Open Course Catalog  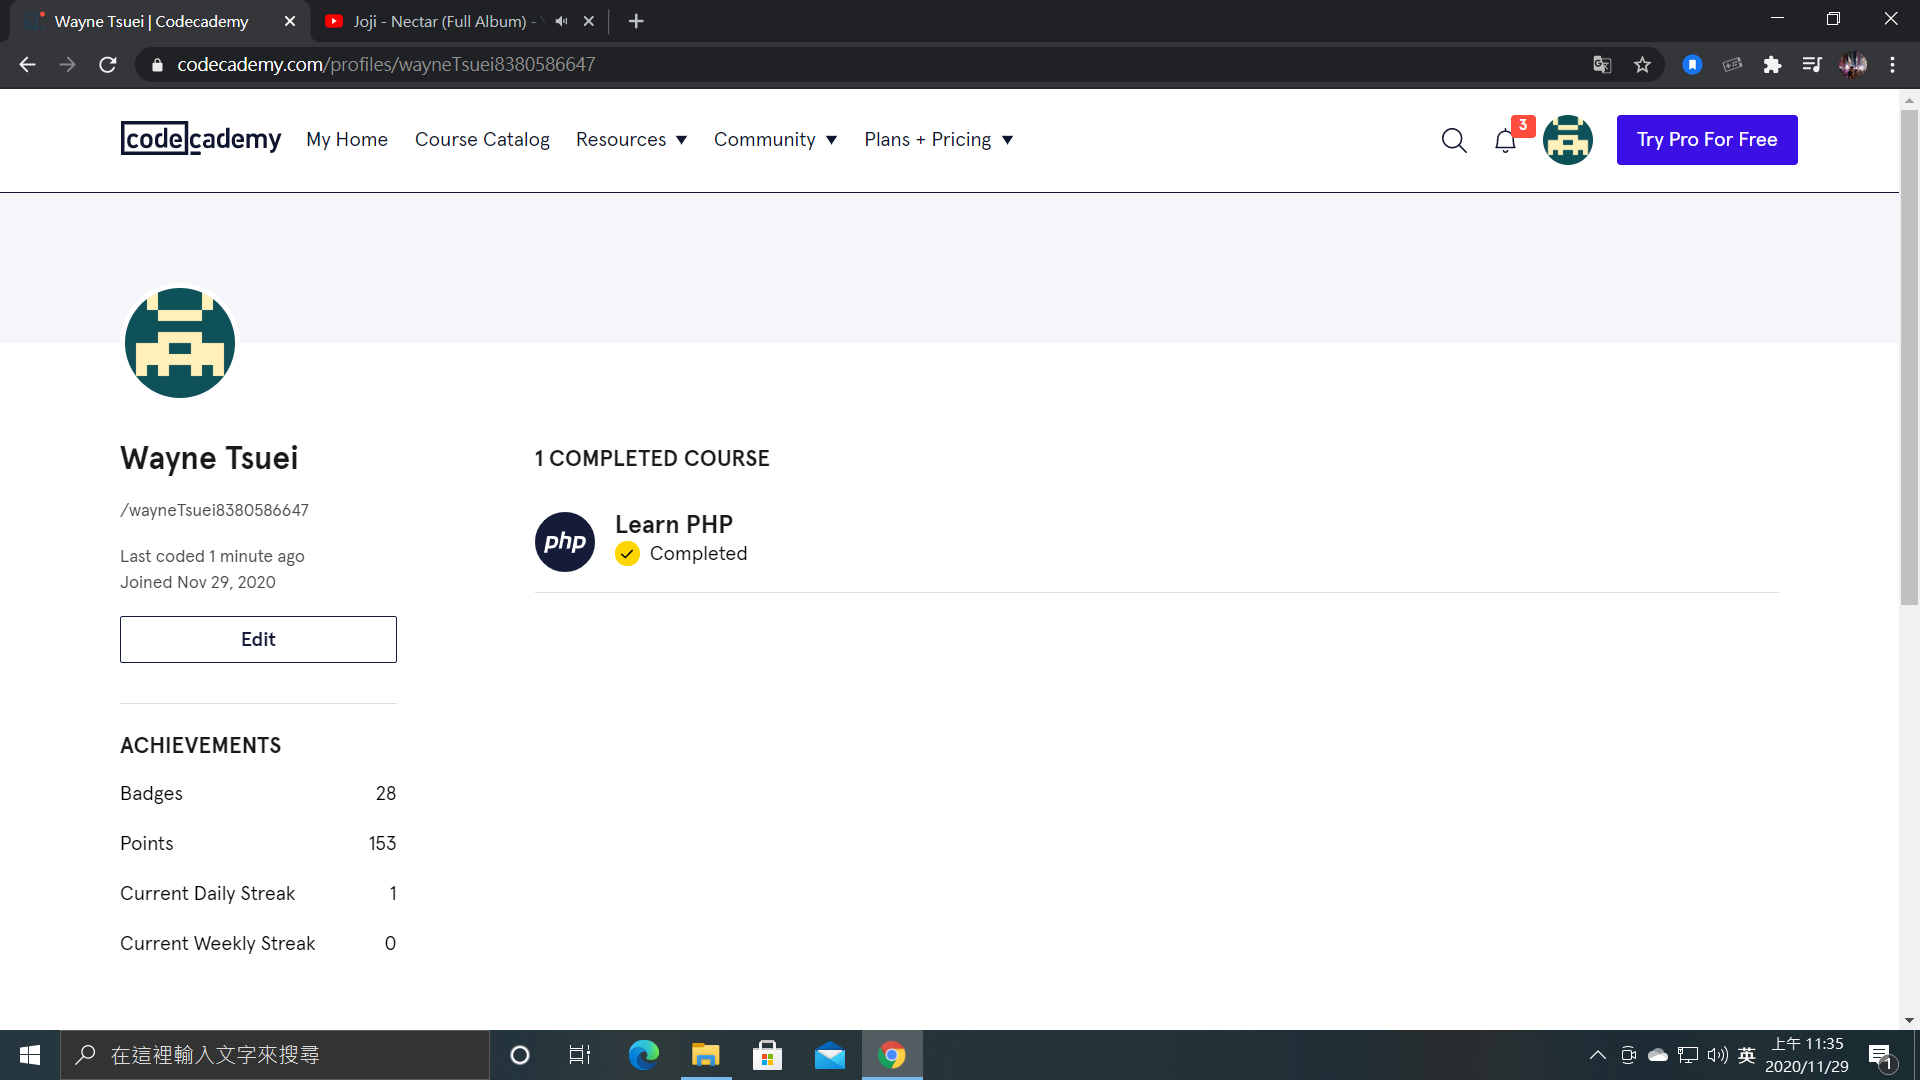coord(482,140)
